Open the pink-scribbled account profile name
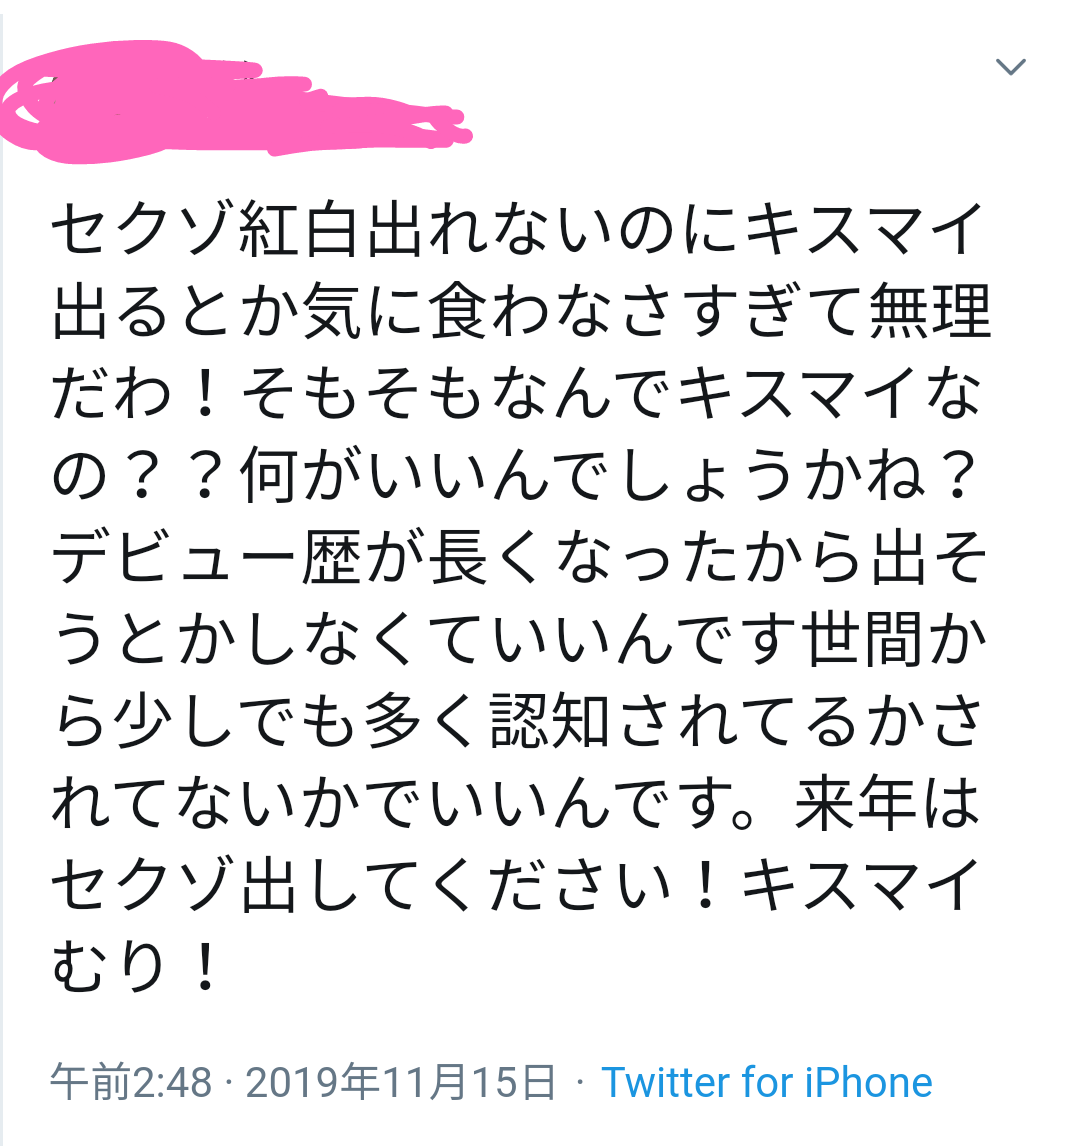1077x1146 pixels. tap(235, 102)
